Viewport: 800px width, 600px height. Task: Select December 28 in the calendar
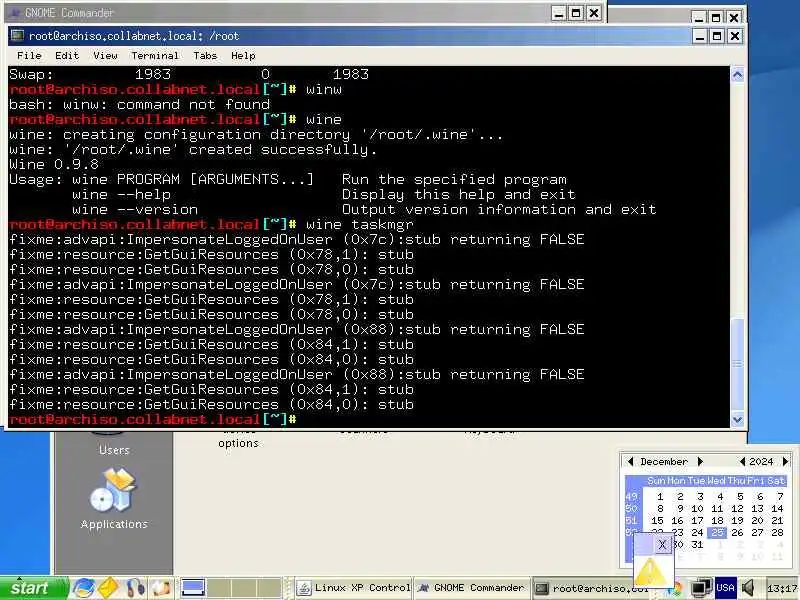pos(777,532)
